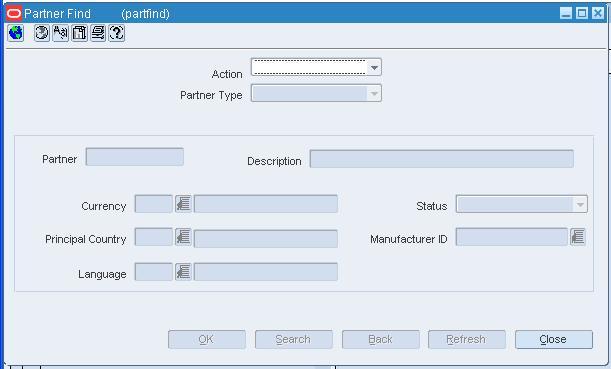Expand the Action dropdown
Image resolution: width=611 pixels, height=369 pixels.
[x=374, y=68]
